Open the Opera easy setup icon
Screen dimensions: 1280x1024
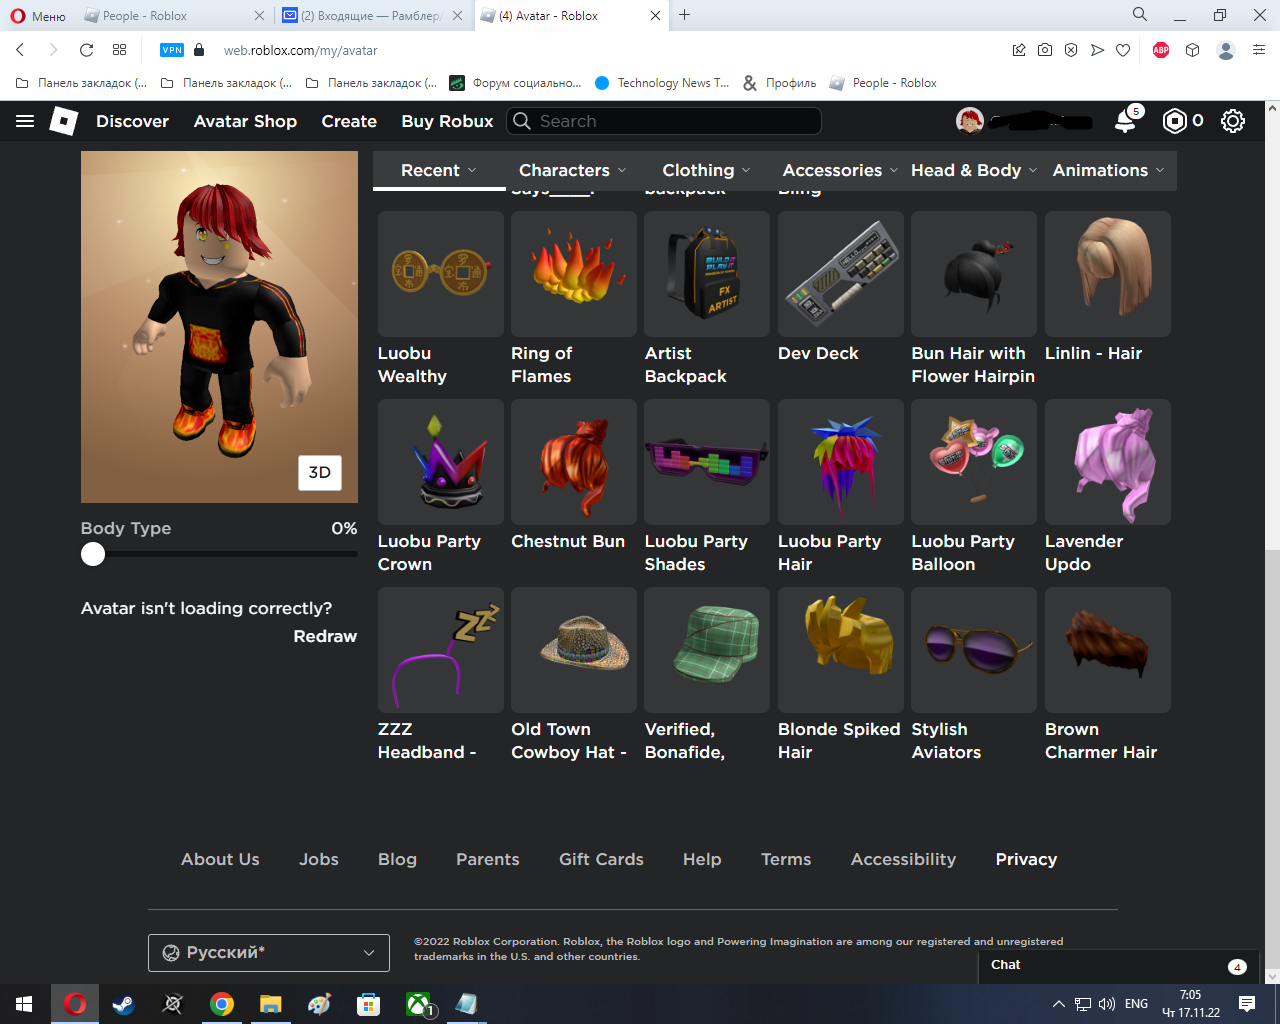tap(1259, 50)
